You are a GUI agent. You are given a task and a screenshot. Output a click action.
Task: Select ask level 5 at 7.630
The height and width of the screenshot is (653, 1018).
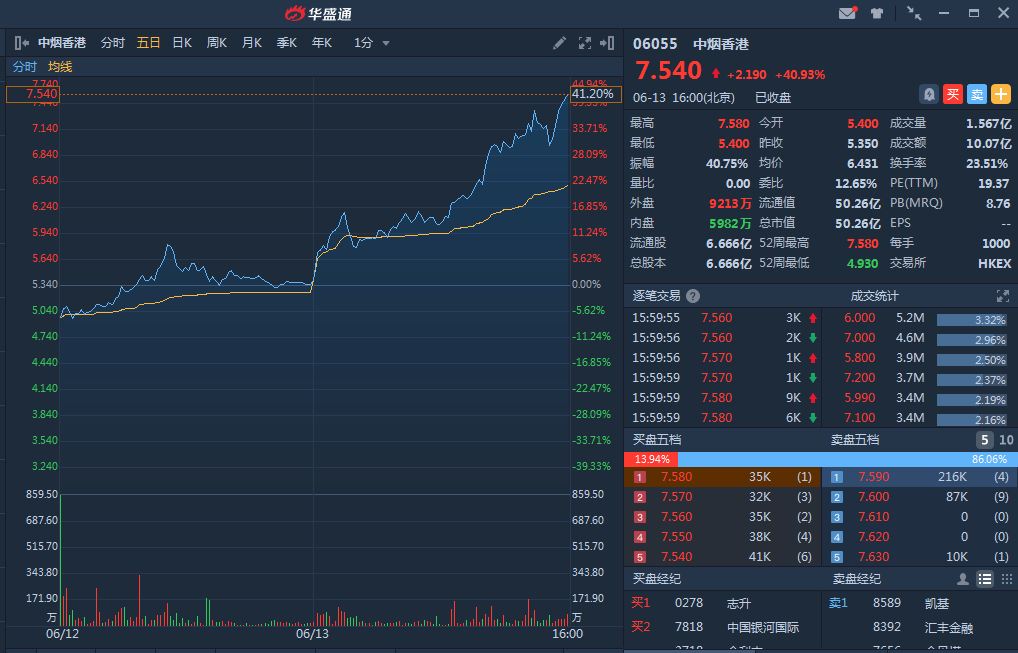point(920,557)
